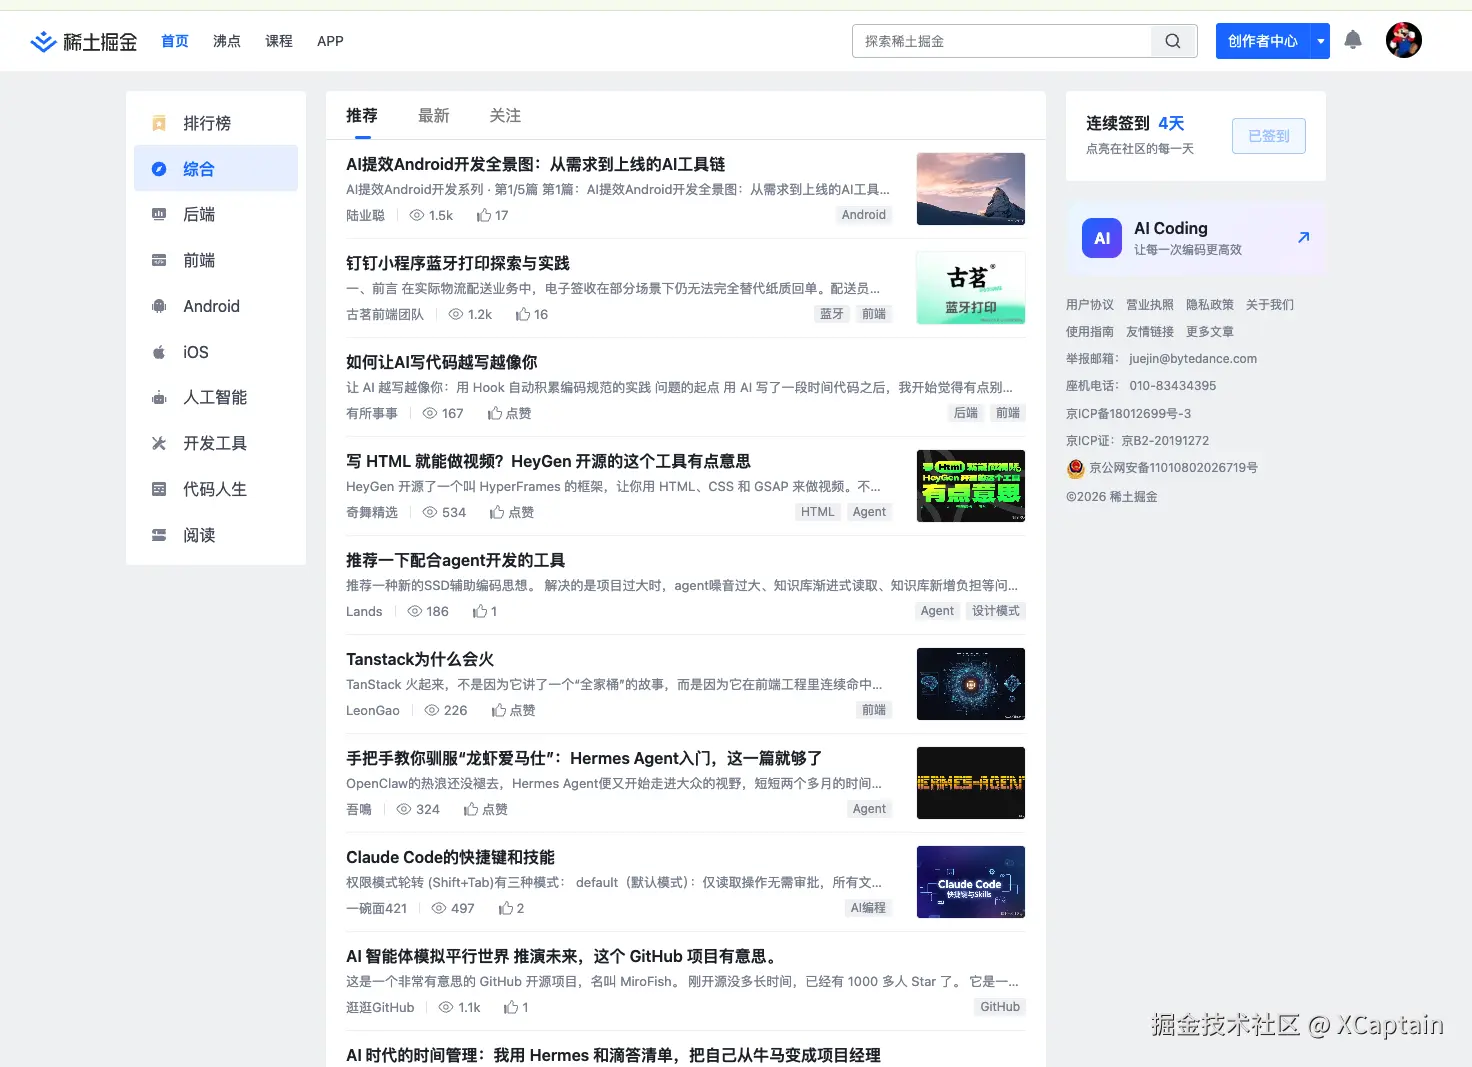Click 点赞 on Hermes Agent入门 article

(x=486, y=809)
